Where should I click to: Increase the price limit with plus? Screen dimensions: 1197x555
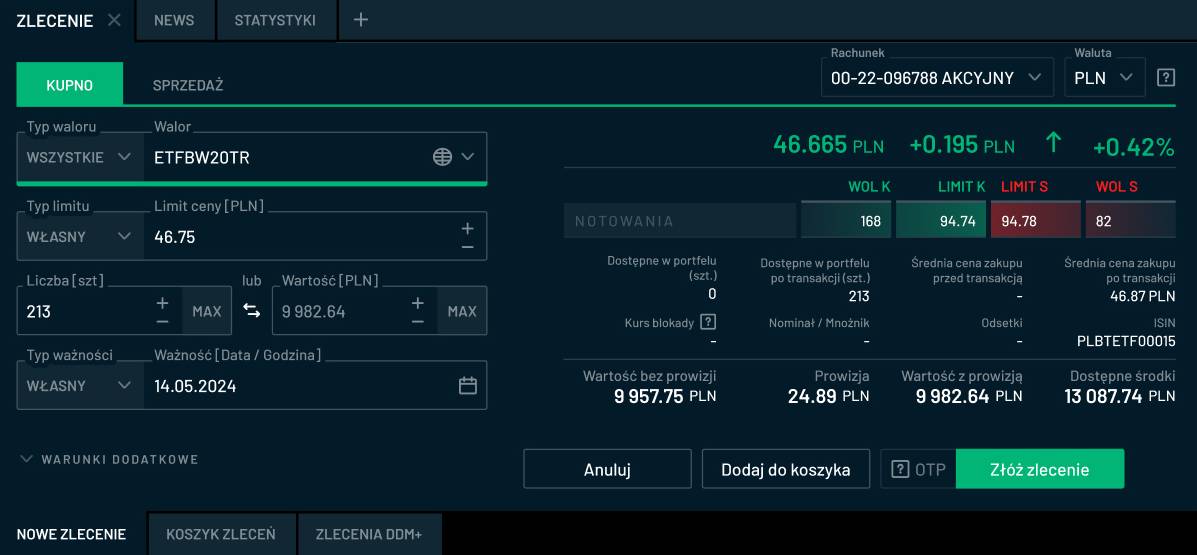pos(467,228)
